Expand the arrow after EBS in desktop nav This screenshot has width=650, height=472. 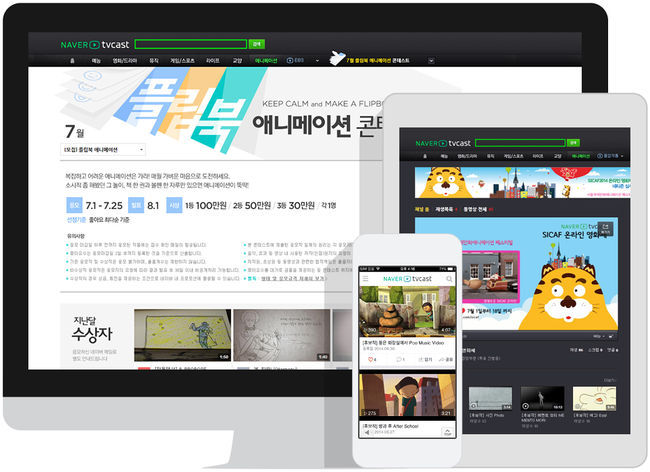pyautogui.click(x=315, y=61)
